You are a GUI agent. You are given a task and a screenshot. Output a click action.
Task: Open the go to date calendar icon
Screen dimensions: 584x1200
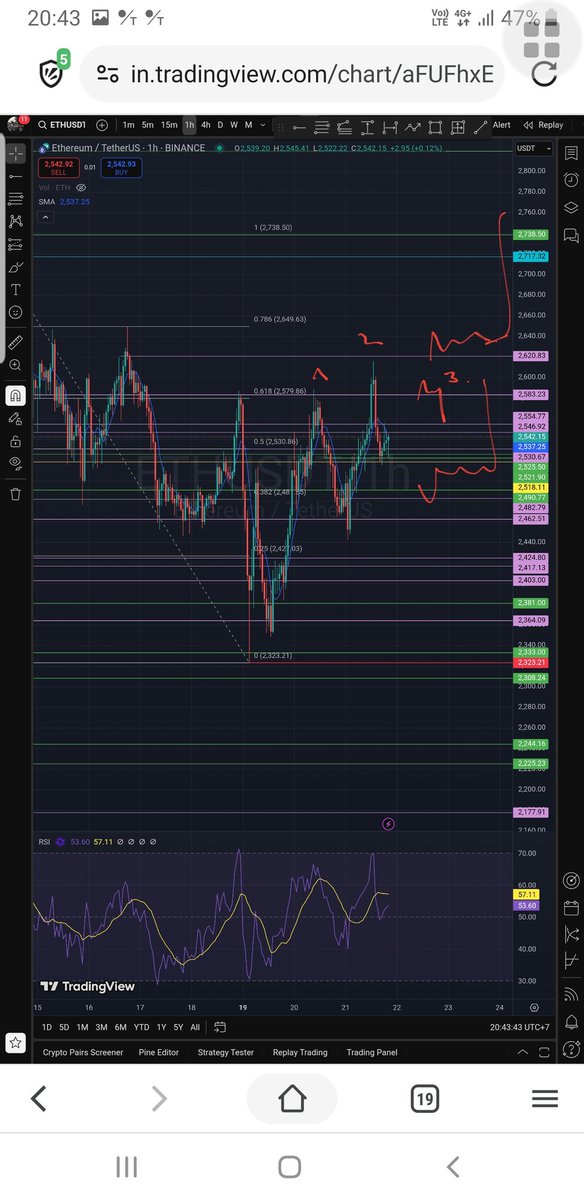[218, 1027]
